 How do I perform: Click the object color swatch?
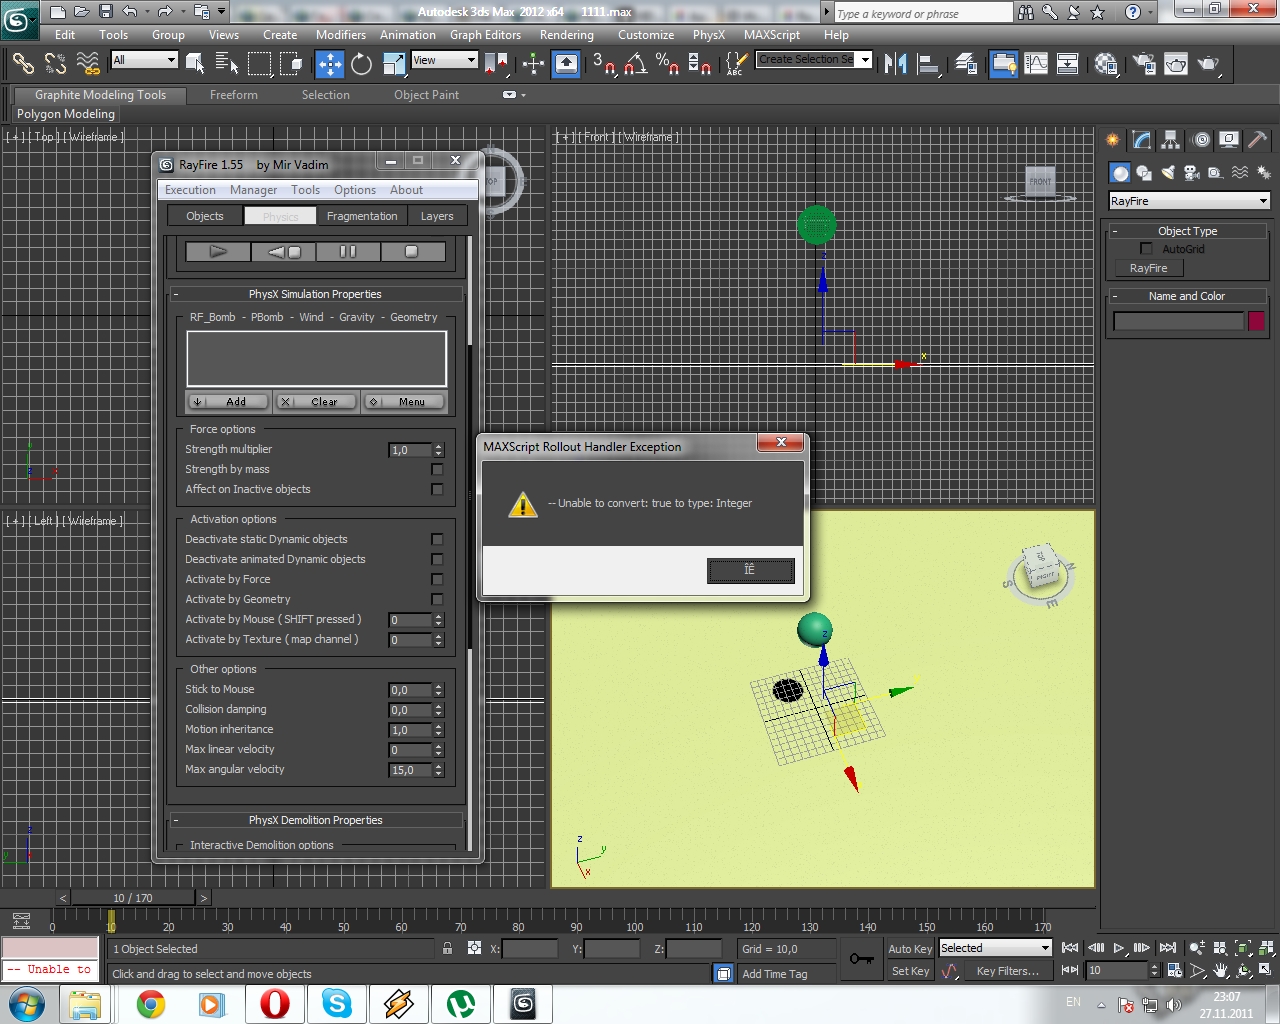tap(1256, 321)
